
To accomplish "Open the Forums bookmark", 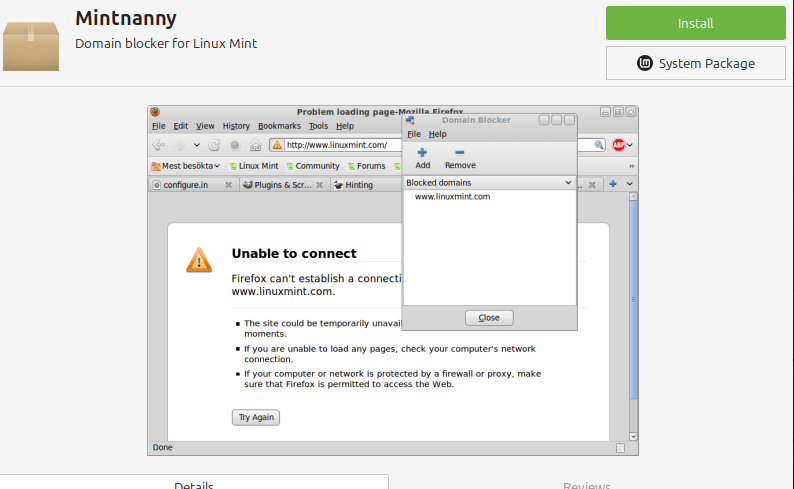I will click(x=366, y=166).
